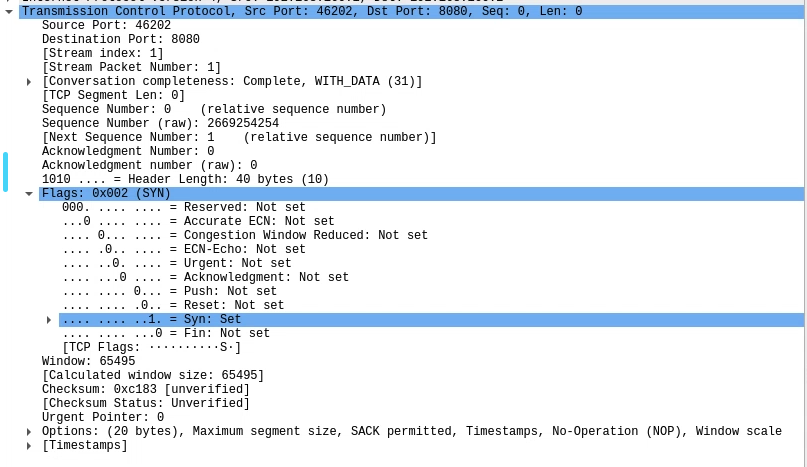The height and width of the screenshot is (467, 807).
Task: Select the Header Length: 40 bytes line
Action: click(x=185, y=179)
